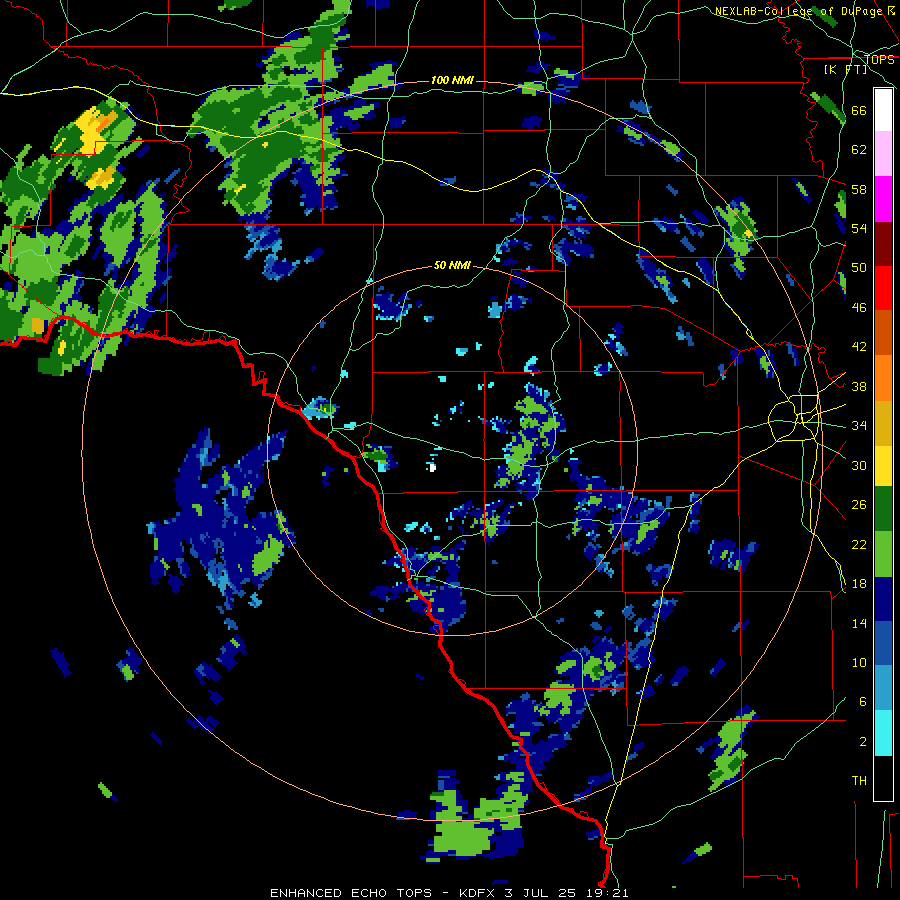900x900 pixels.
Task: Click the legend value "22"
Action: point(859,544)
